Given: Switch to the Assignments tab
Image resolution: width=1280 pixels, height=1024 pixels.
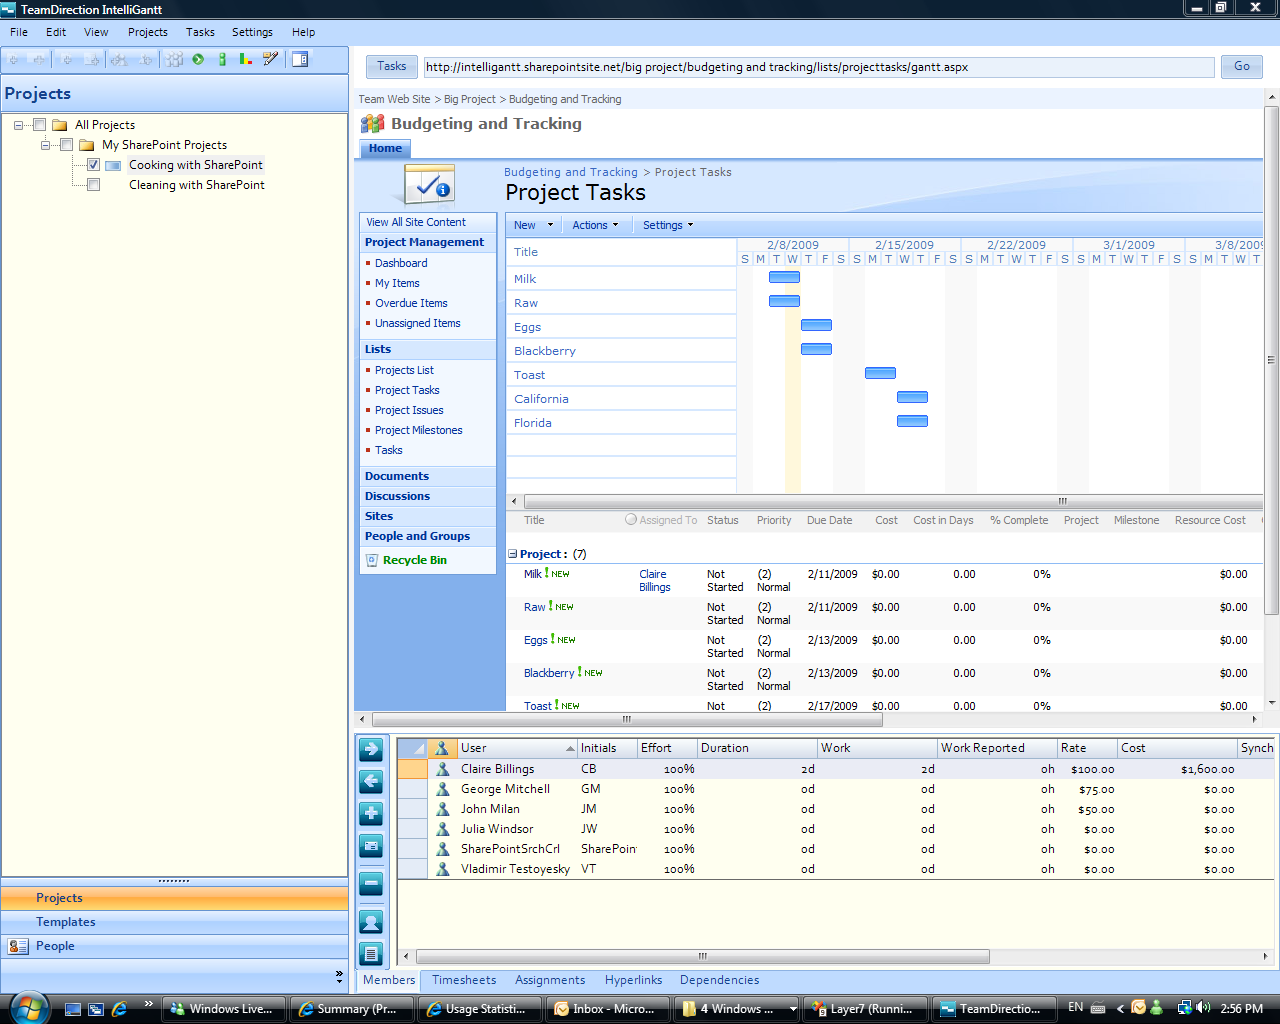Looking at the screenshot, I should 550,980.
